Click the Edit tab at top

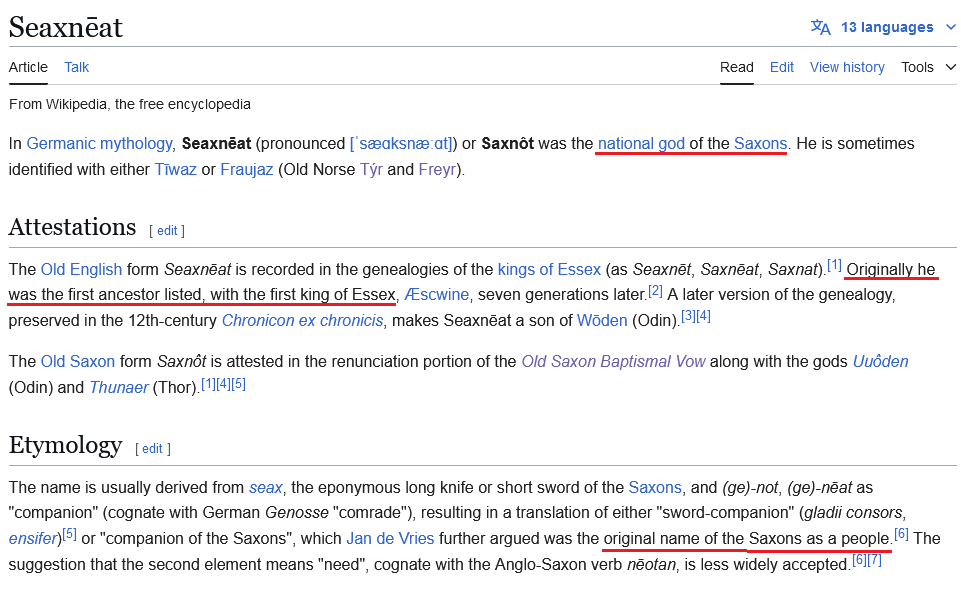tap(781, 67)
